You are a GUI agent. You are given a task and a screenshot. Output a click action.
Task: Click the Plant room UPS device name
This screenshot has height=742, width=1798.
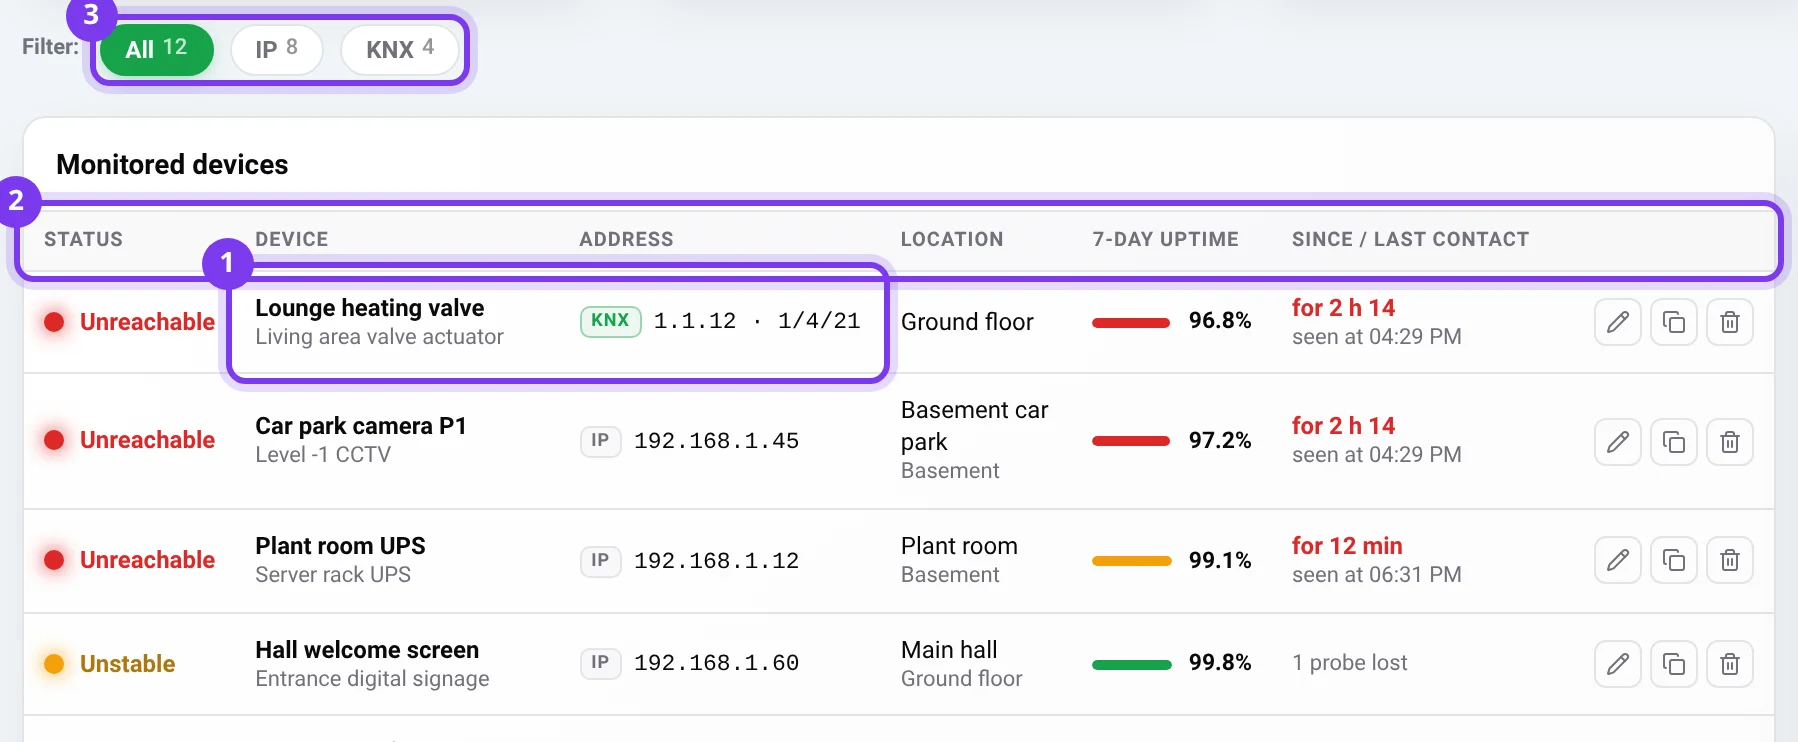(x=340, y=546)
